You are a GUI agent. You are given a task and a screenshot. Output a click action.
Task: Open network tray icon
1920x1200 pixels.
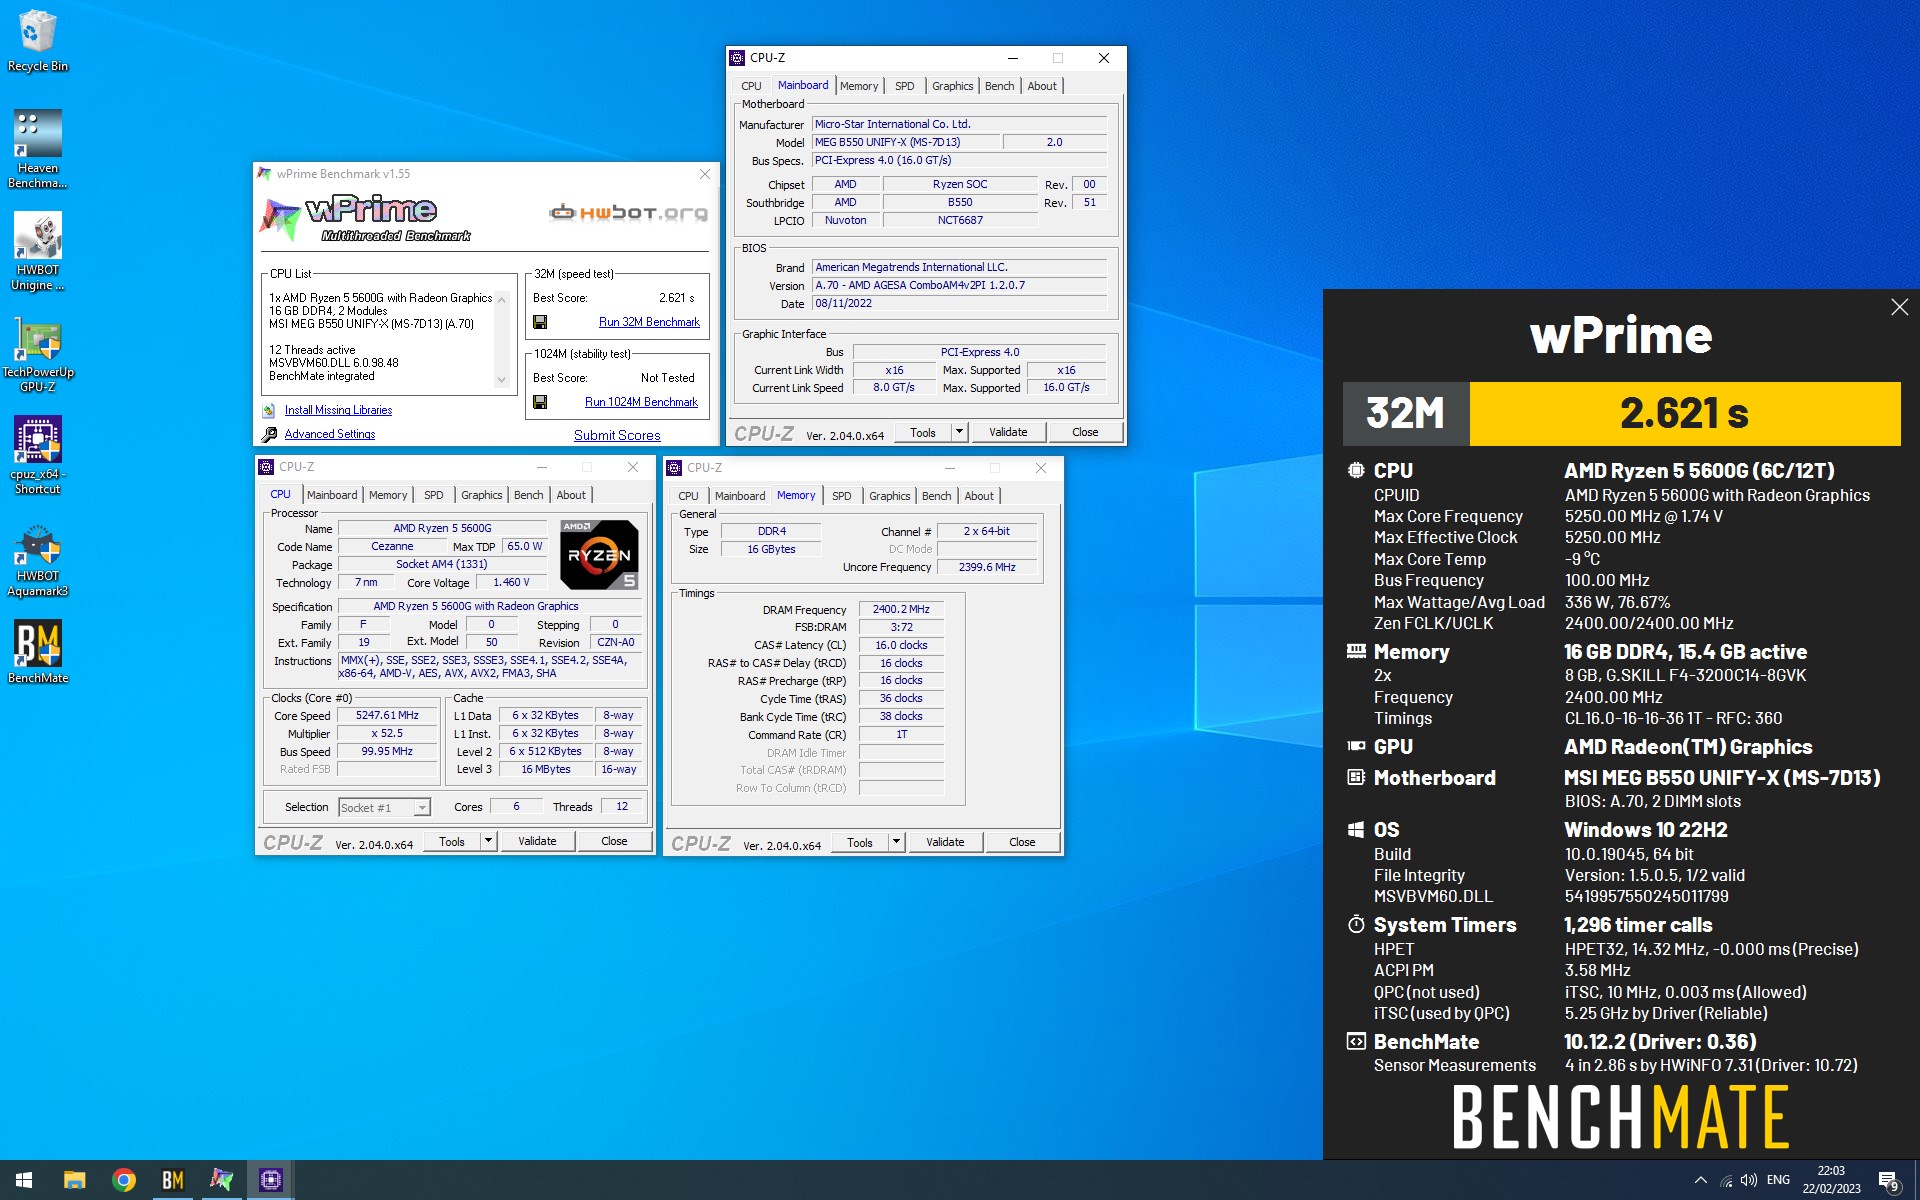pyautogui.click(x=1726, y=1180)
